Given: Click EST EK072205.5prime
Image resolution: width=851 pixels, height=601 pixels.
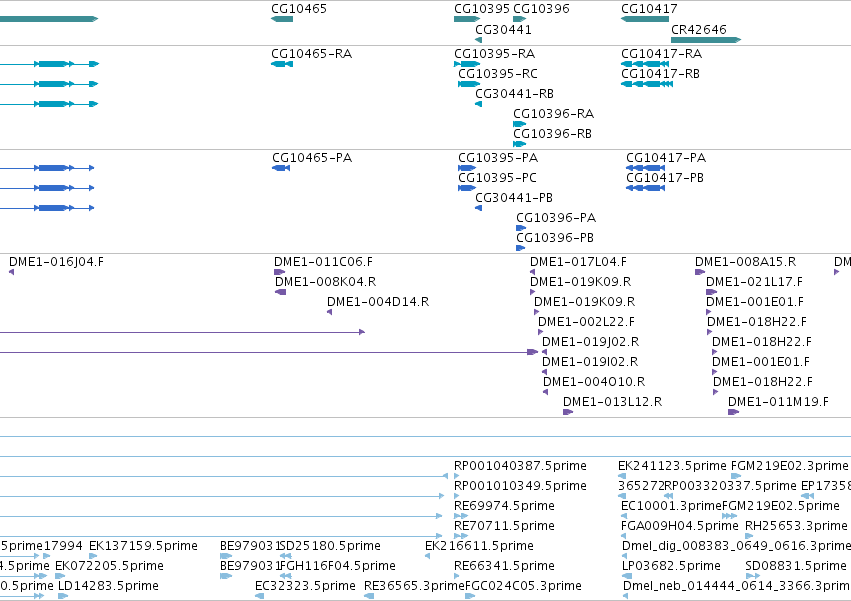Looking at the screenshot, I should pos(109,566).
